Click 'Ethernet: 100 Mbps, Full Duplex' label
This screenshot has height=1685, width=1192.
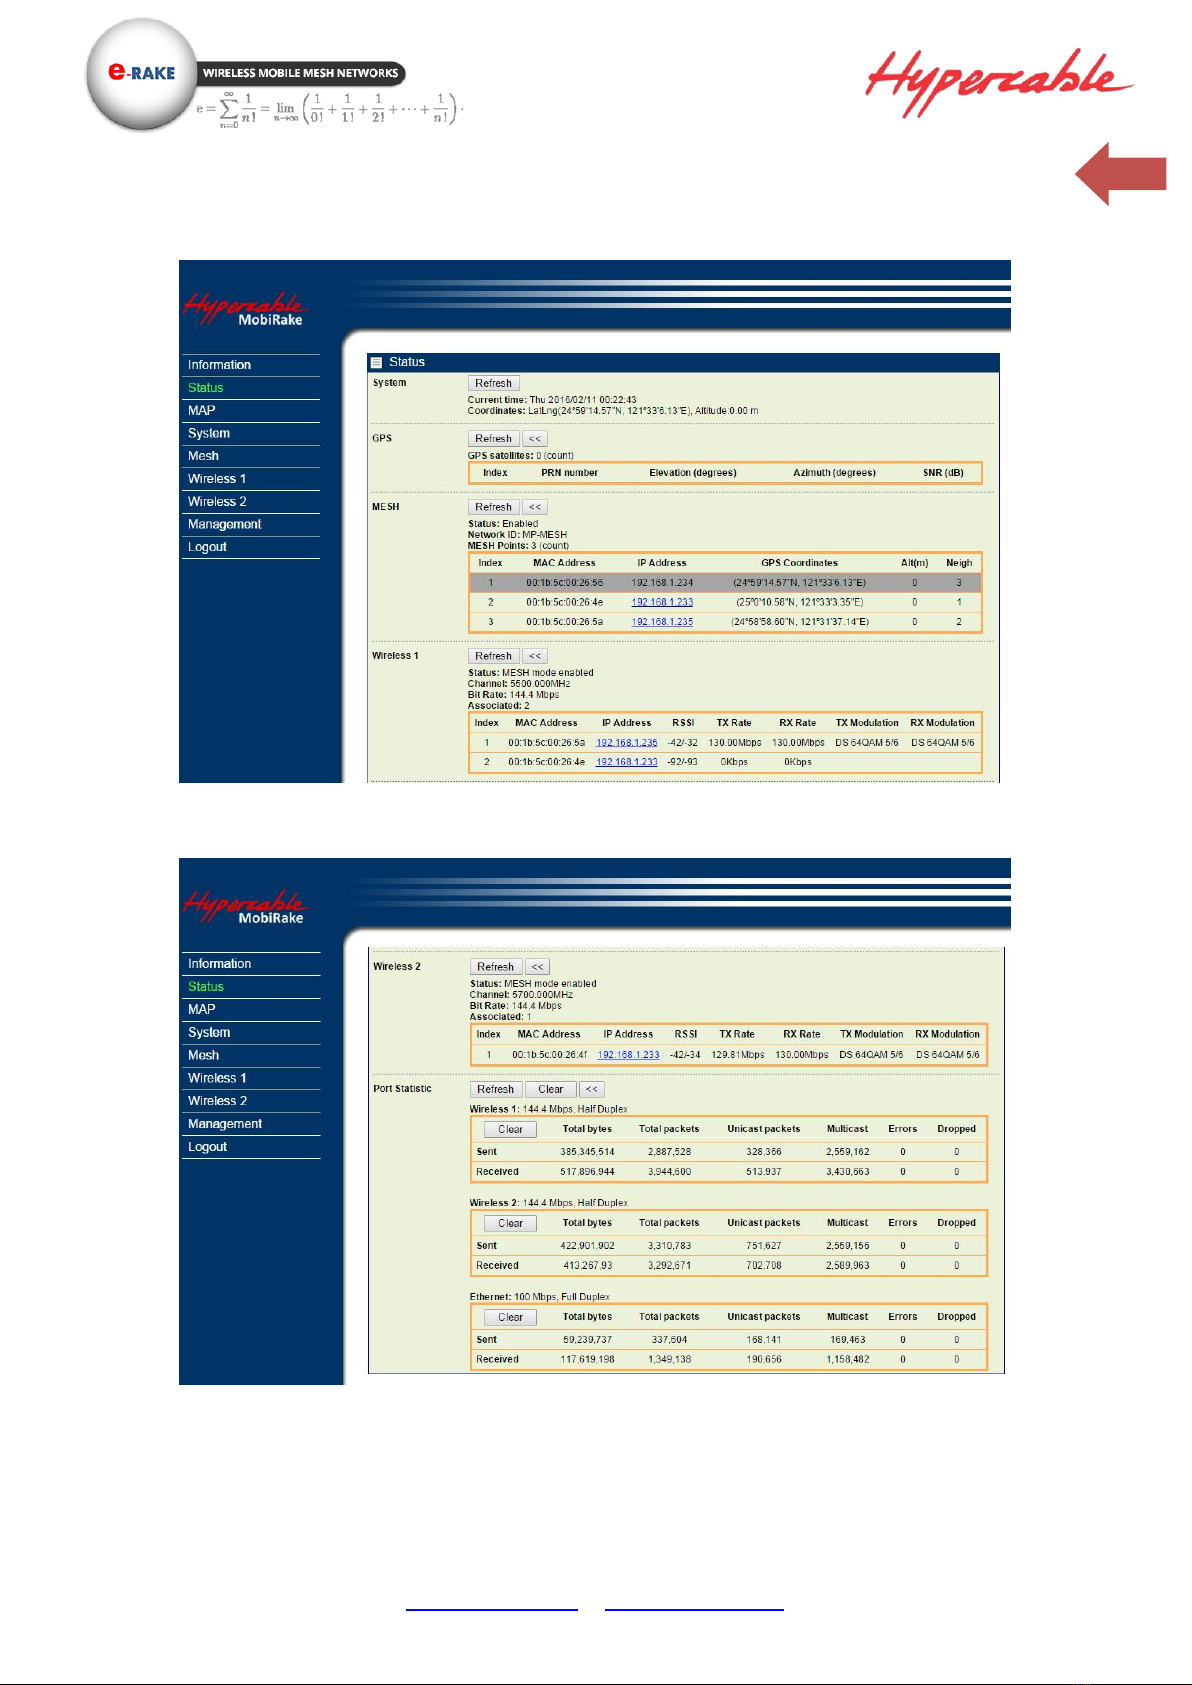point(540,1297)
